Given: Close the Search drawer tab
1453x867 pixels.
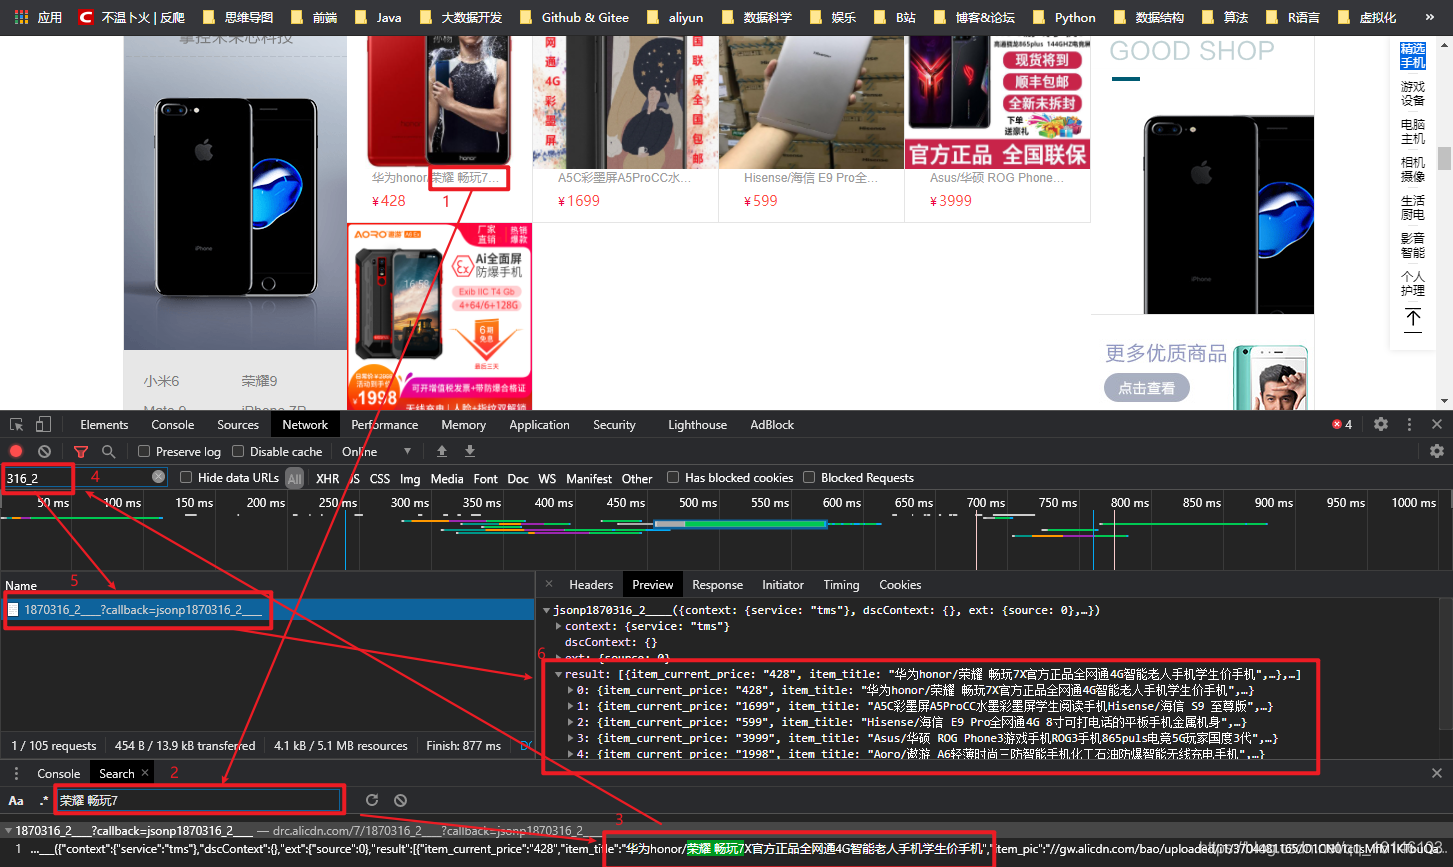Looking at the screenshot, I should tap(145, 773).
